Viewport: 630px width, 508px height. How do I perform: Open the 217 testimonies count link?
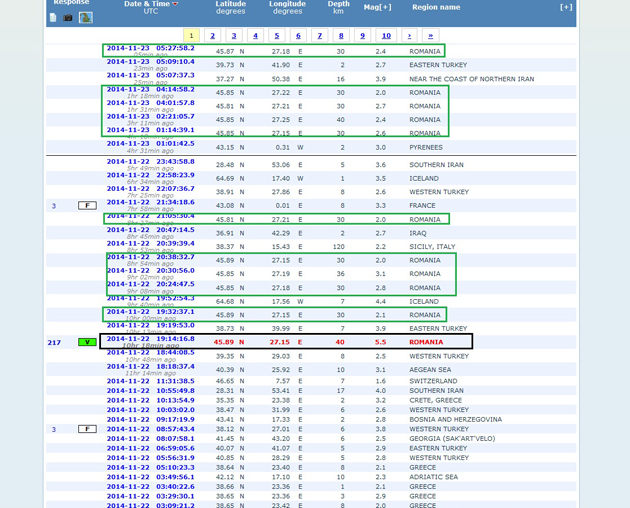pos(54,342)
